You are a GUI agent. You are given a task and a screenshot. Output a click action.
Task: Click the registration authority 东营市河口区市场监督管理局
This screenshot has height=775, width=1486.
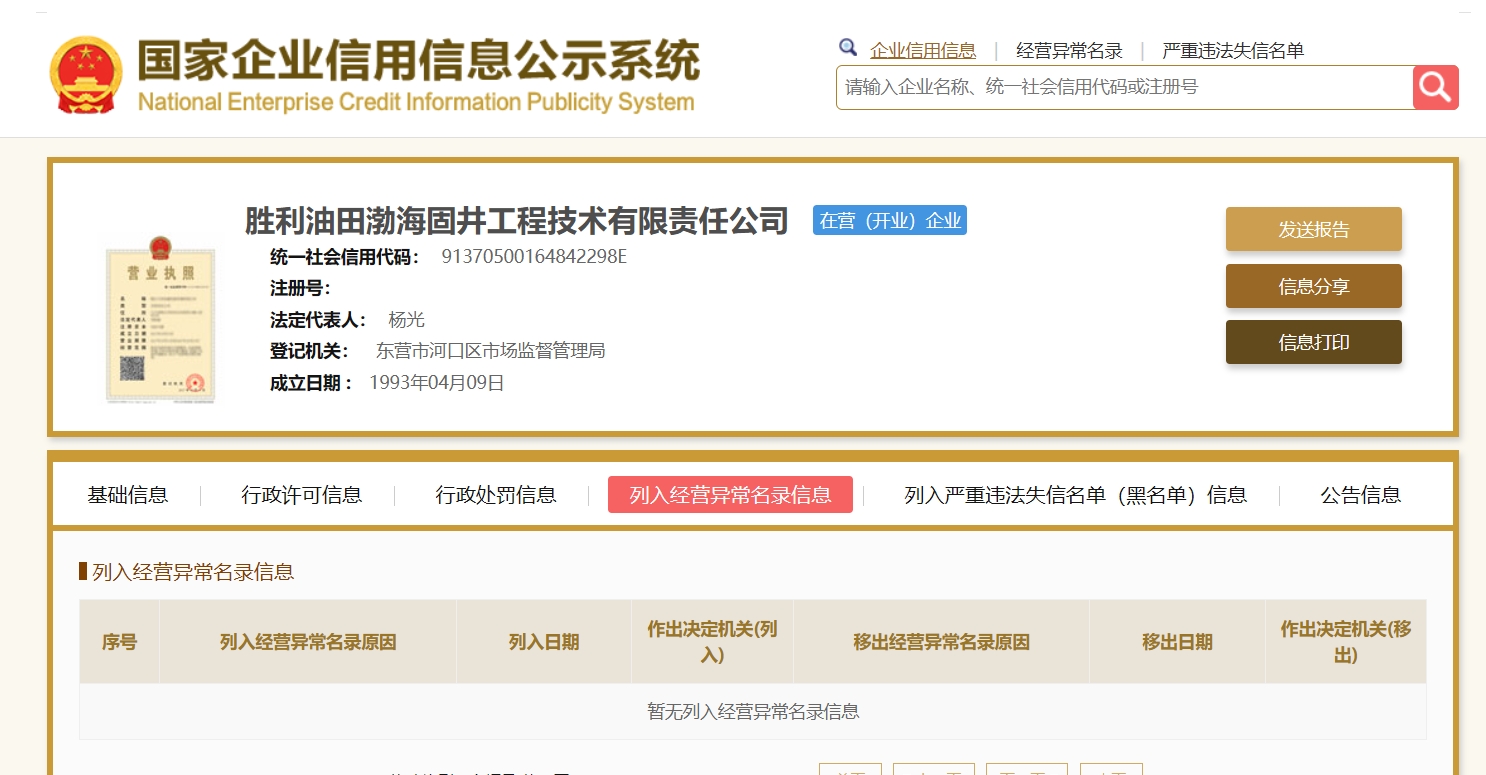point(491,351)
